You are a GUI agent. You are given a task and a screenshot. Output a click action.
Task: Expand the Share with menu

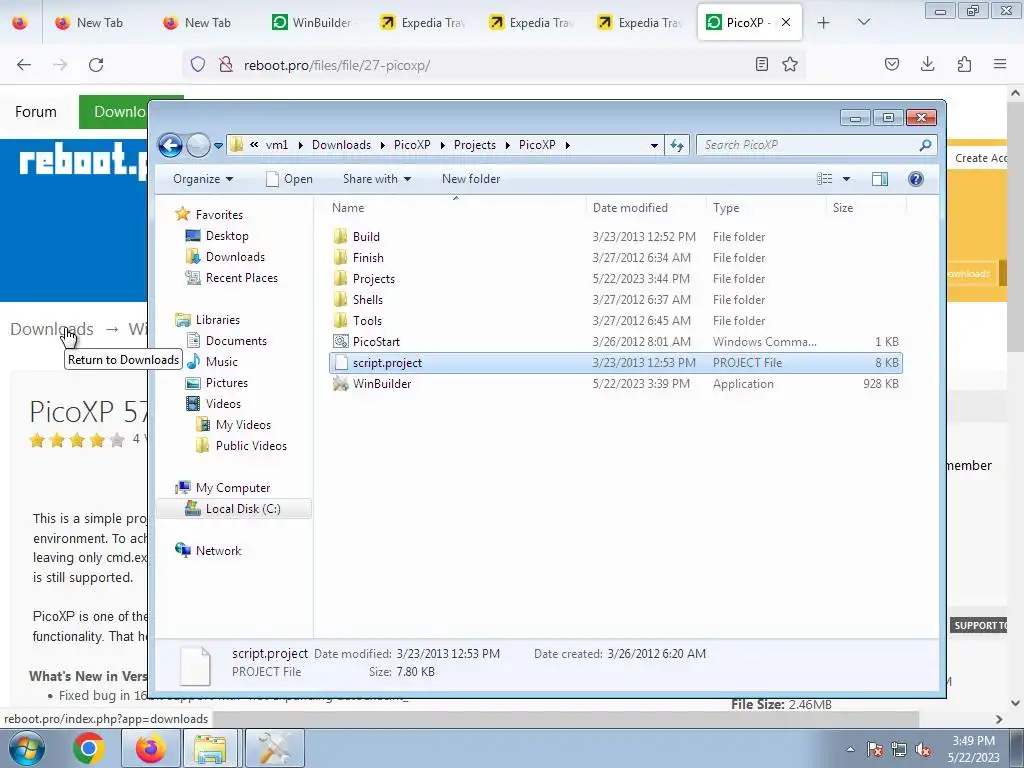(377, 179)
